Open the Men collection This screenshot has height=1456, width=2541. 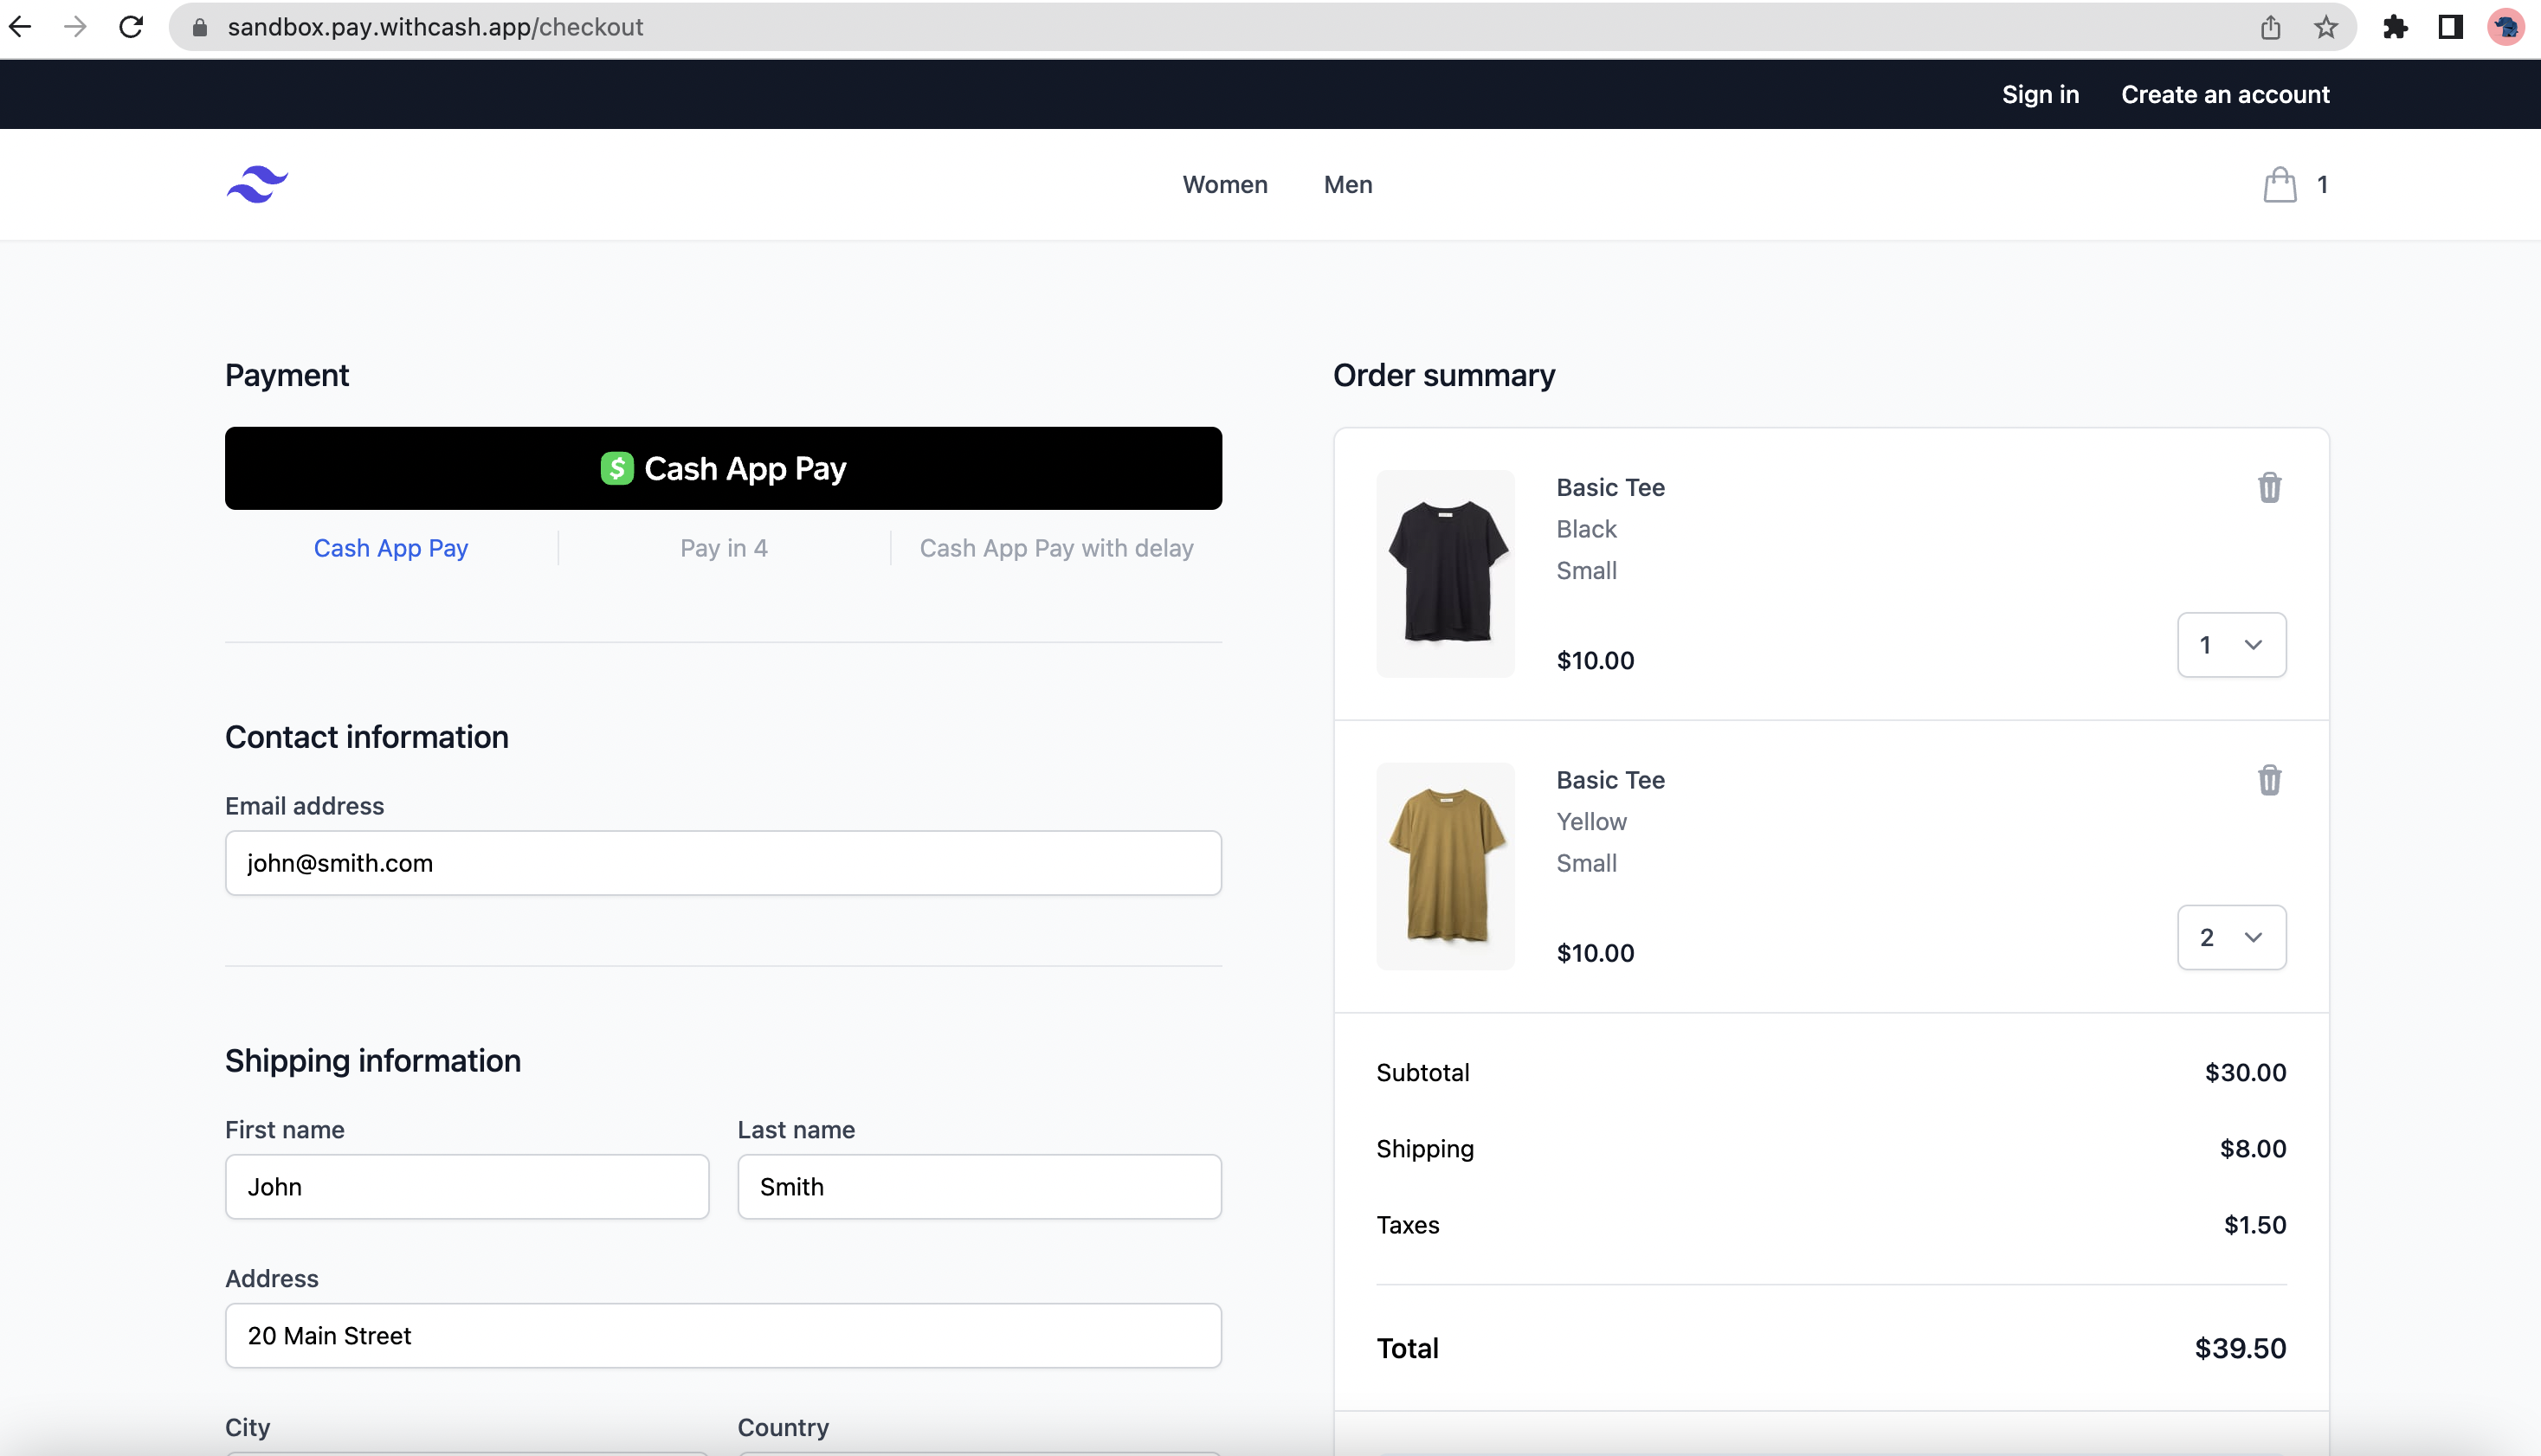pyautogui.click(x=1347, y=184)
